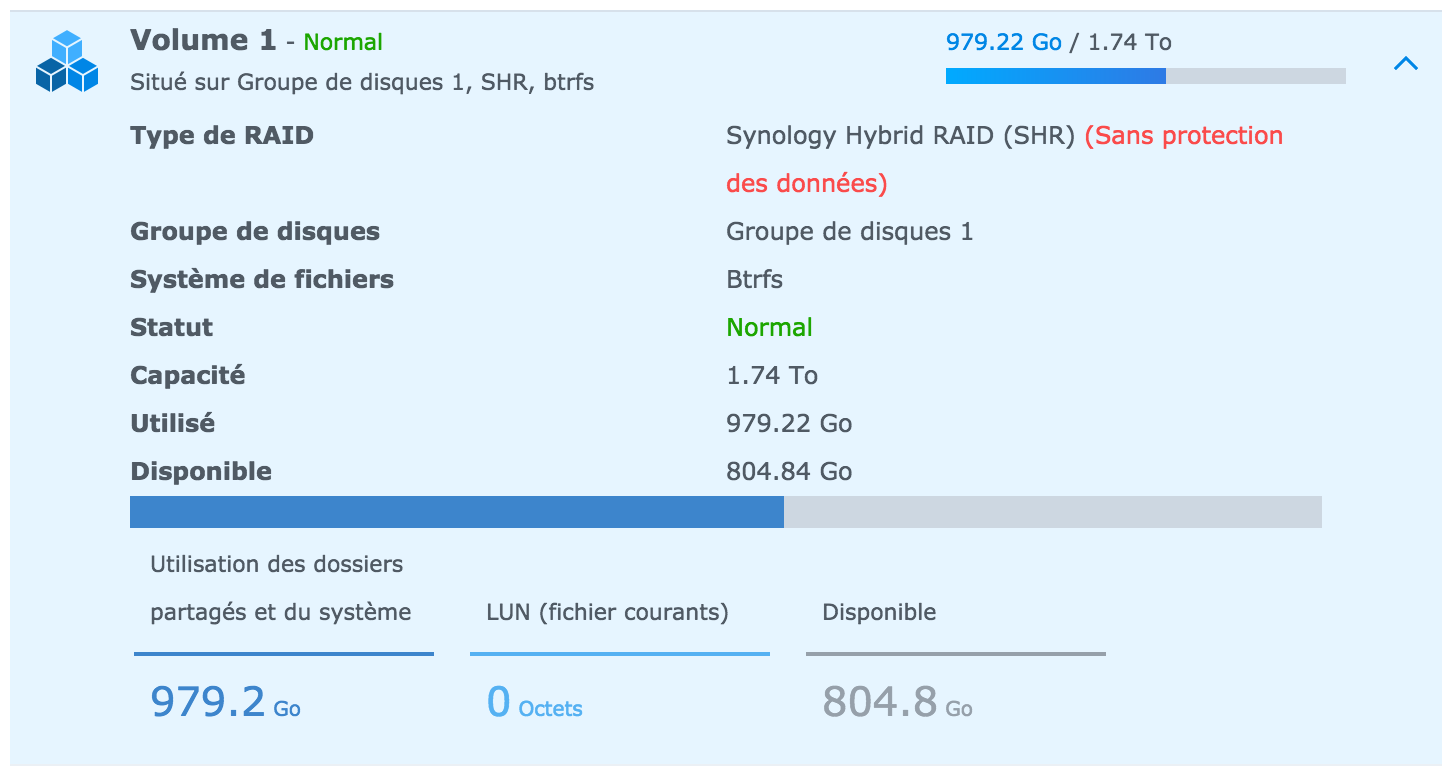The width and height of the screenshot is (1446, 776).
Task: Click the 979.22 Go / 1.74 To header text
Action: [x=1059, y=42]
